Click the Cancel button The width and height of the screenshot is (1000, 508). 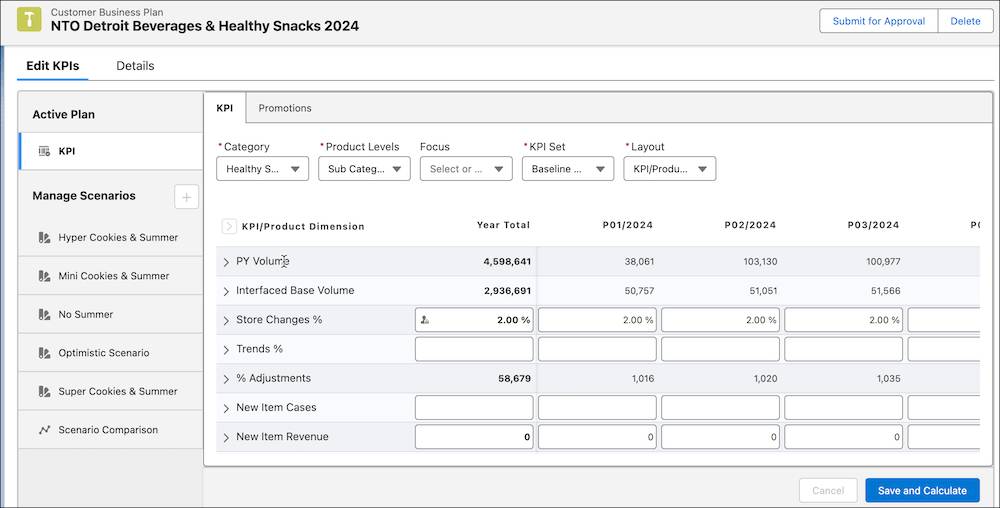[828, 490]
